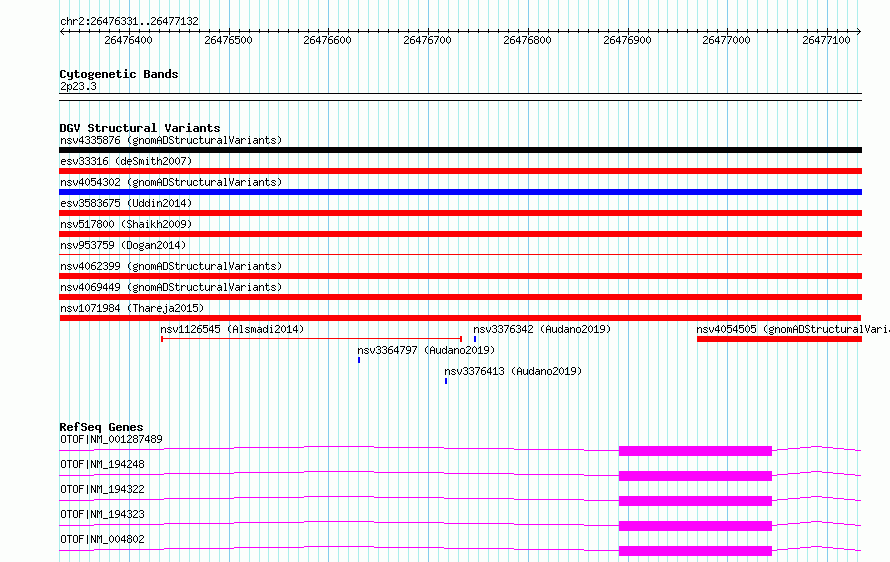
Task: Click ruler position 26476800
Action: pyautogui.click(x=527, y=40)
